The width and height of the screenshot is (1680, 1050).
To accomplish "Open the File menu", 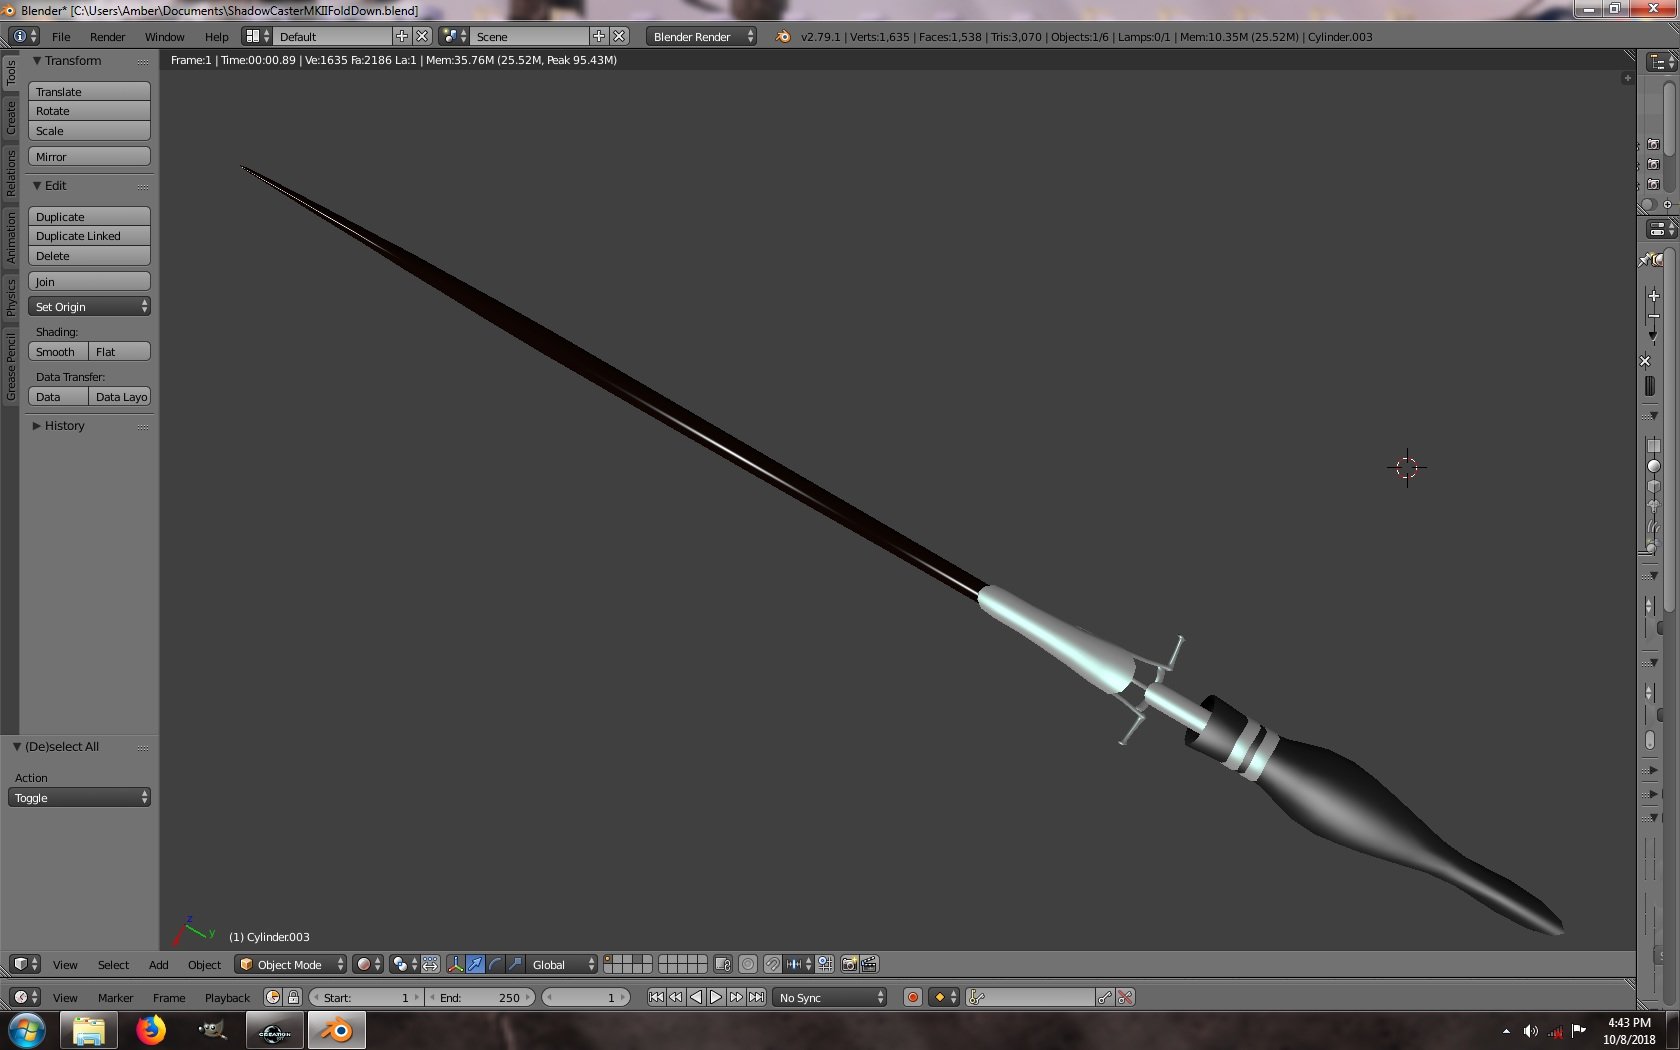I will (x=61, y=37).
